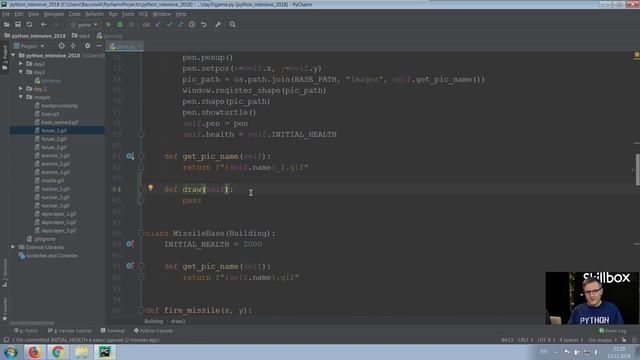This screenshot has height=360, width=640.
Task: Select background.png in project tree
Action: pyautogui.click(x=59, y=105)
